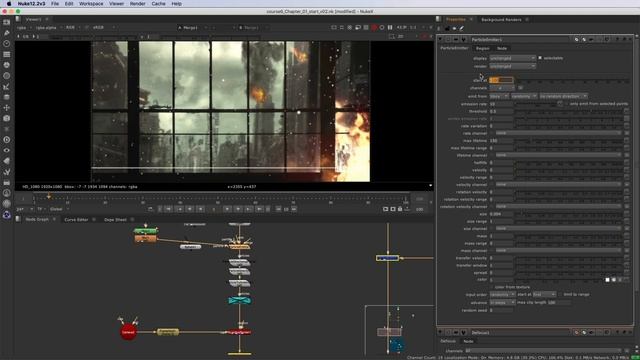Viewport: 640px width, 360px height.
Task: Open the render dropdown
Action: 512,66
